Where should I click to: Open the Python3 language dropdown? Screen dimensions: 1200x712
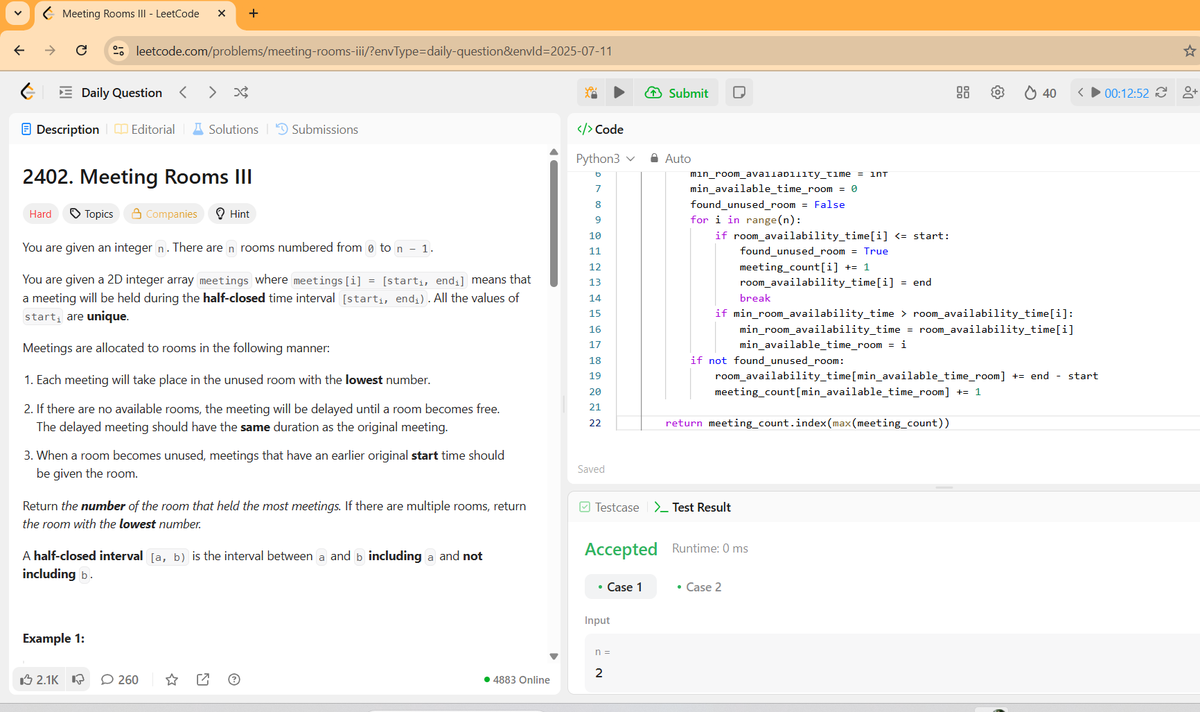[606, 158]
